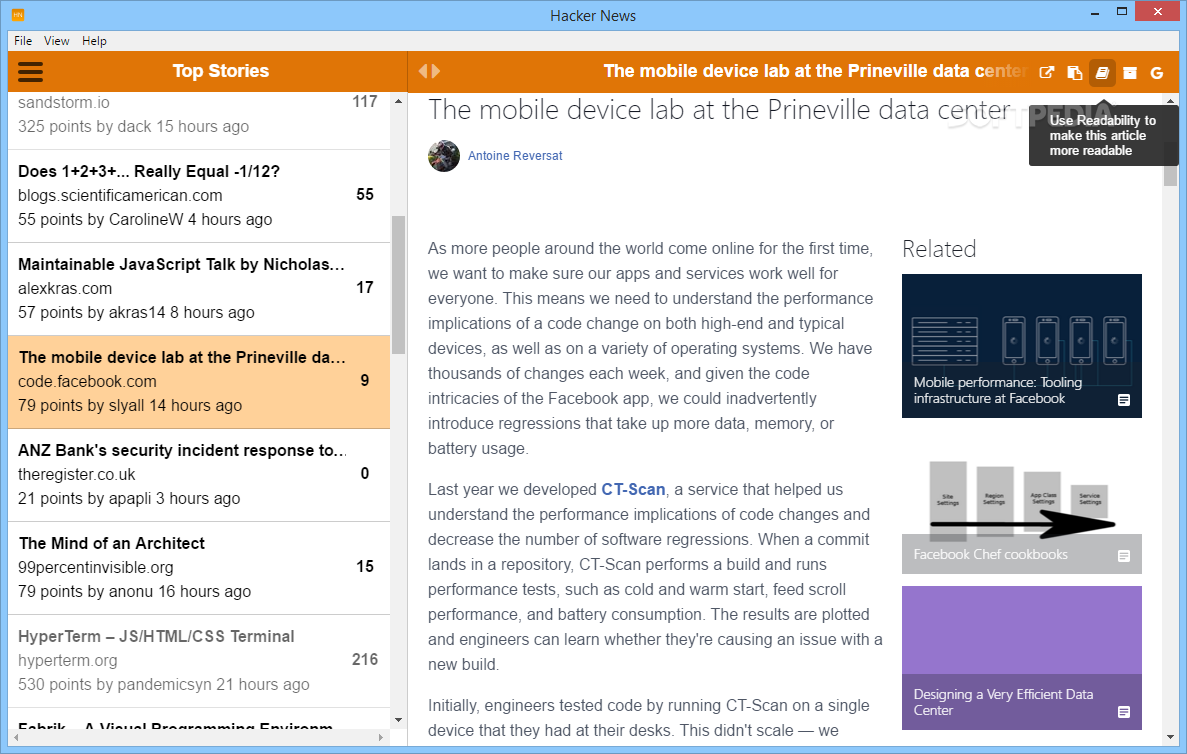The image size is (1187, 754).
Task: Click the blogs.scientificamerican.com domain text
Action: 120,195
